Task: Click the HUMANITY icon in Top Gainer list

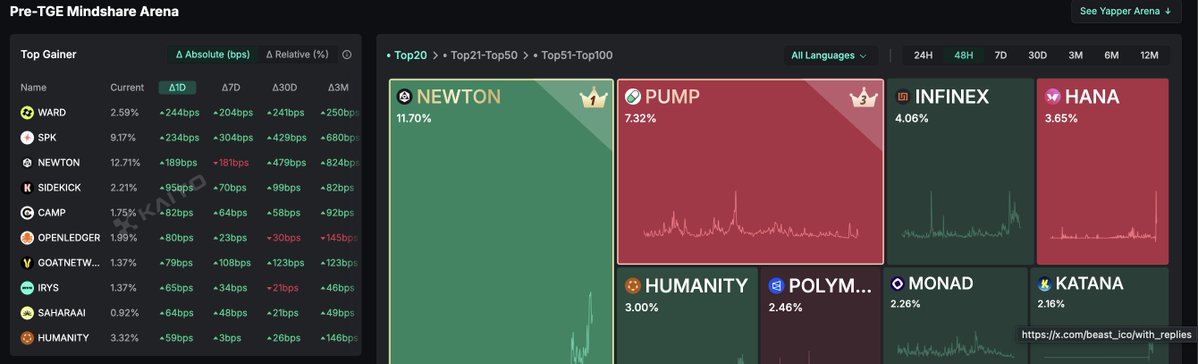Action: [27, 338]
